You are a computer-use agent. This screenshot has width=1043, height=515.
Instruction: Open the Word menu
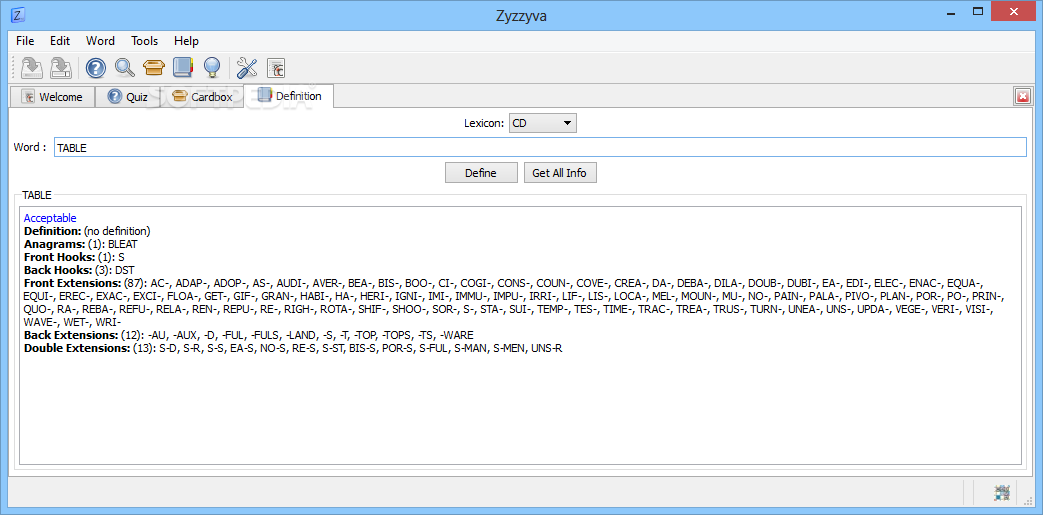pos(100,41)
